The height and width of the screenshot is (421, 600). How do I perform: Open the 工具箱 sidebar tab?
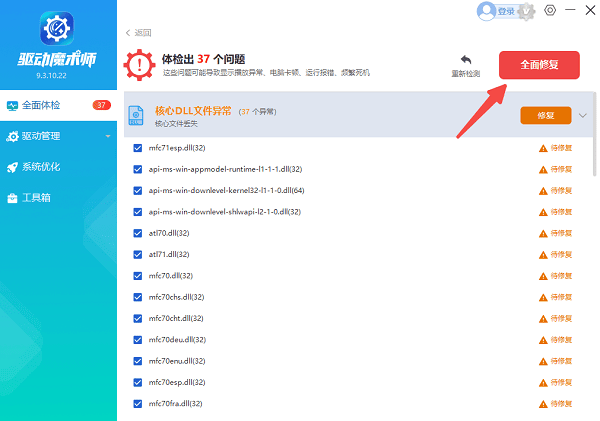pyautogui.click(x=58, y=198)
